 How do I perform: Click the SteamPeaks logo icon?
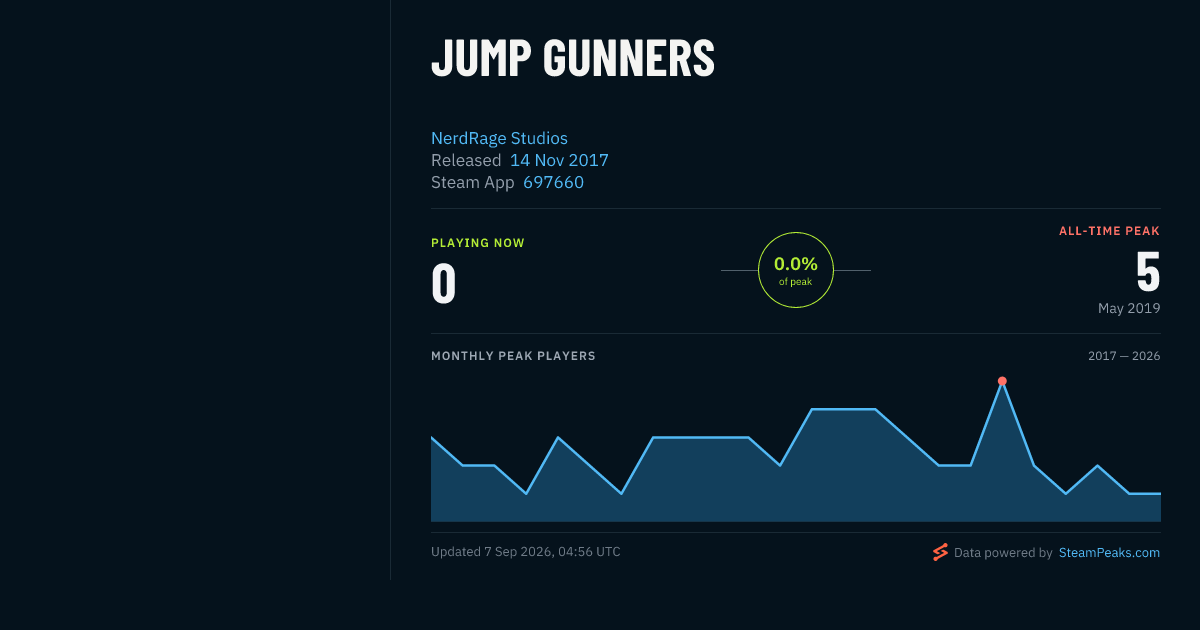coord(940,552)
